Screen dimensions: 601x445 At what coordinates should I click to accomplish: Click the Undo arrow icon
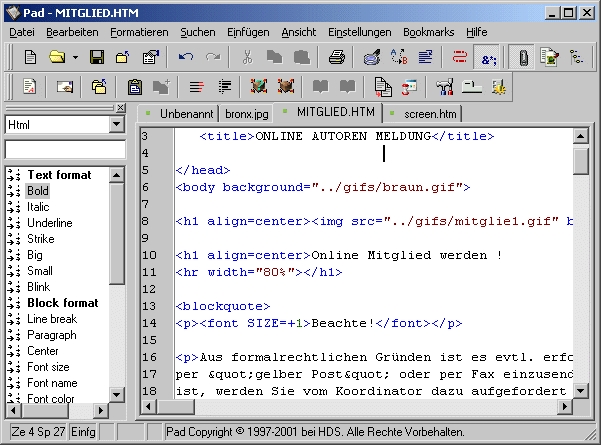pos(186,58)
